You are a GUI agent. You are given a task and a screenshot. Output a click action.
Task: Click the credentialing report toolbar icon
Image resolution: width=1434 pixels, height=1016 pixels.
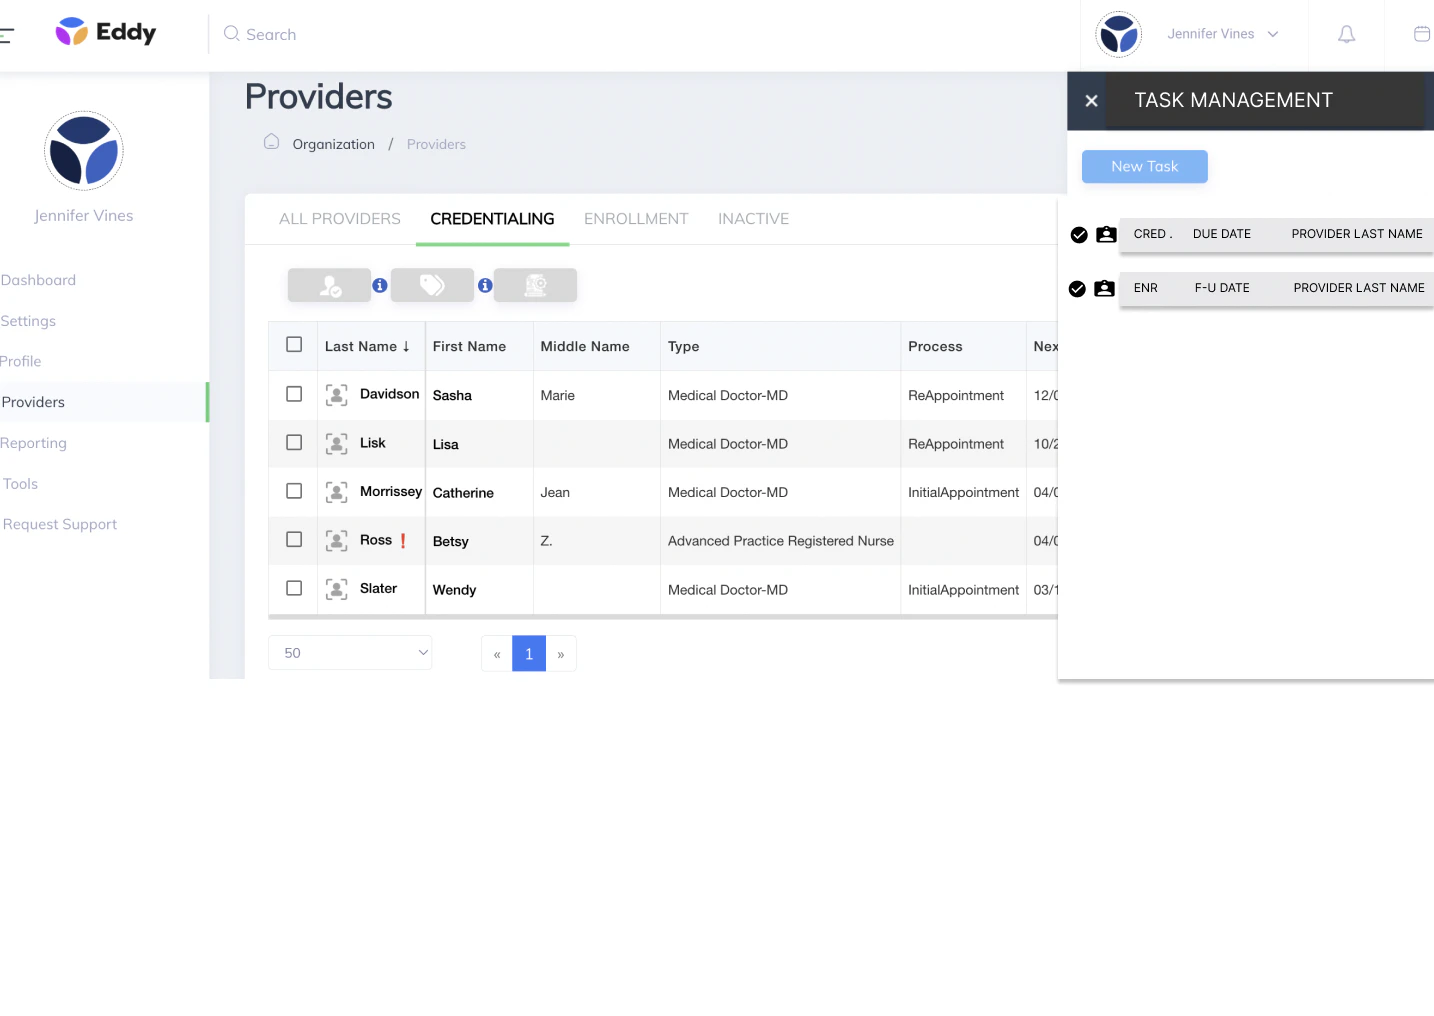pyautogui.click(x=536, y=285)
